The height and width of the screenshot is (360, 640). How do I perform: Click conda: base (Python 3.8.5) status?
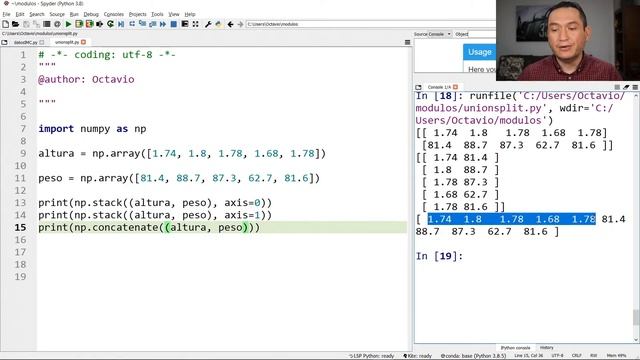(473, 356)
